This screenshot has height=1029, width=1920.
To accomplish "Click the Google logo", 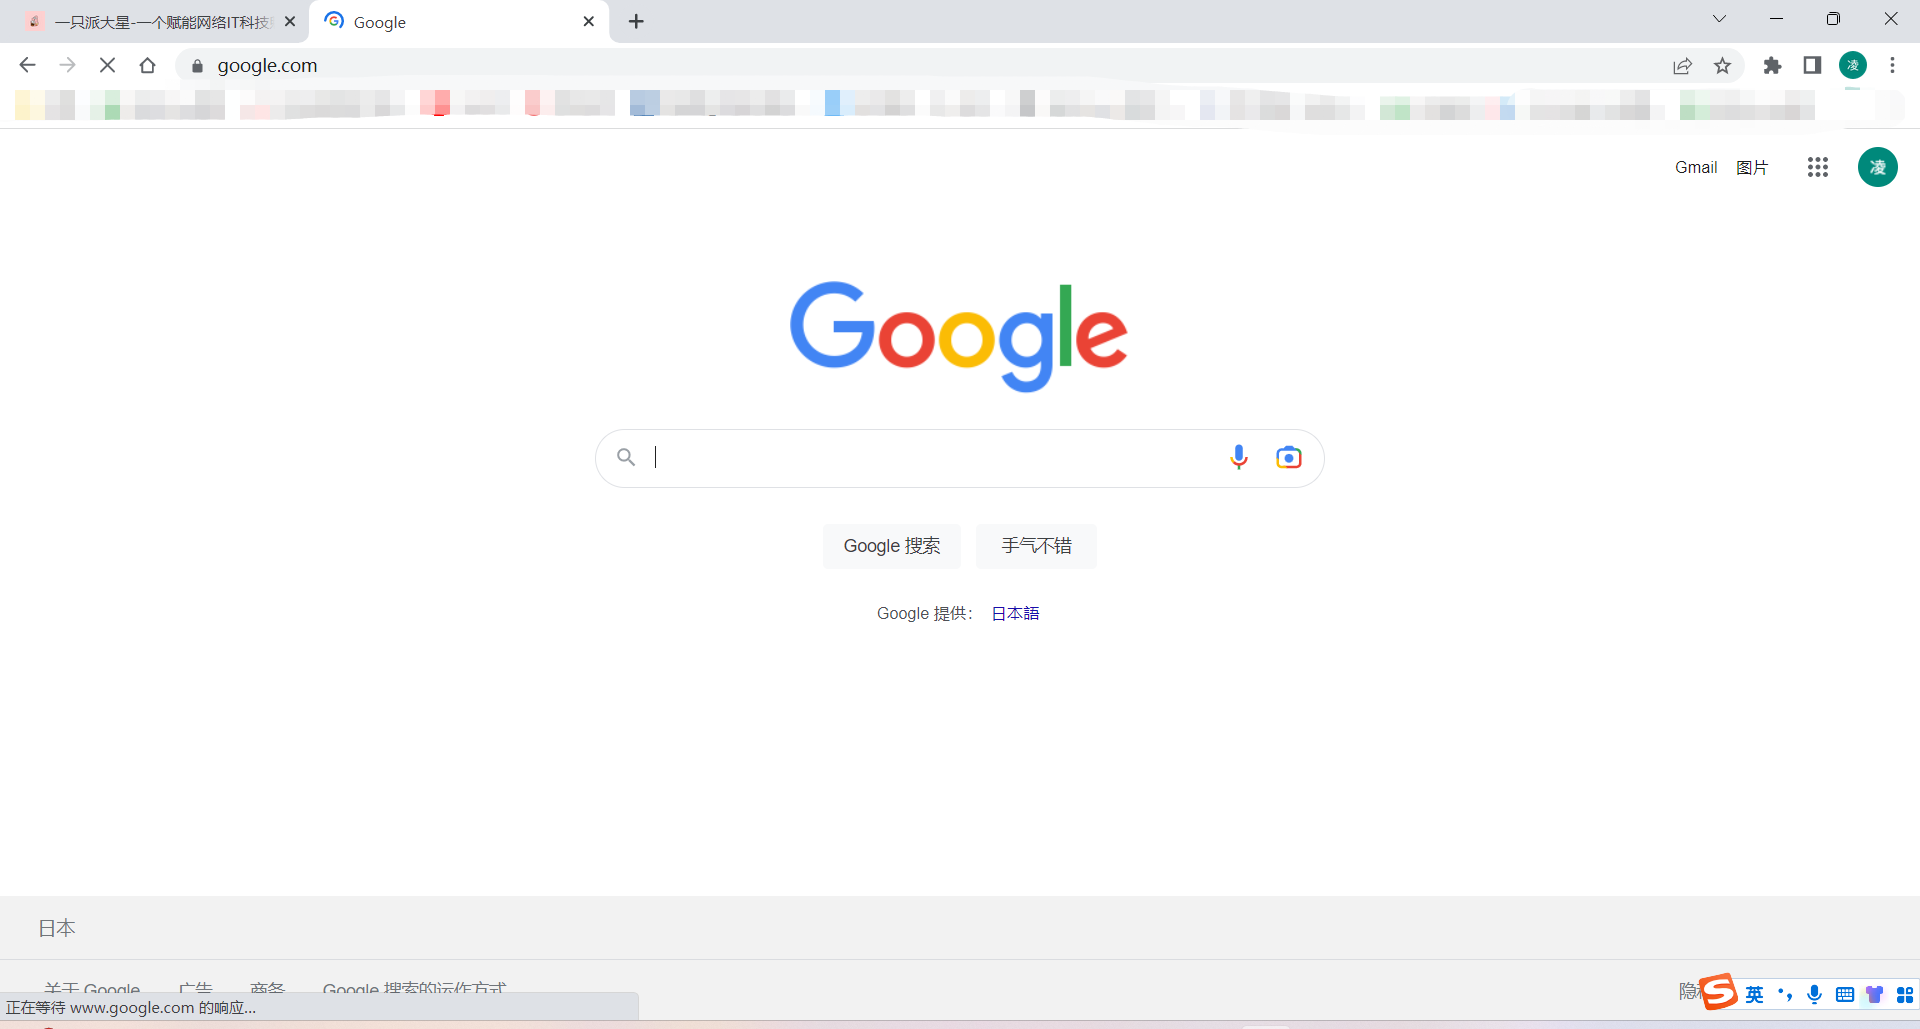I will point(959,336).
